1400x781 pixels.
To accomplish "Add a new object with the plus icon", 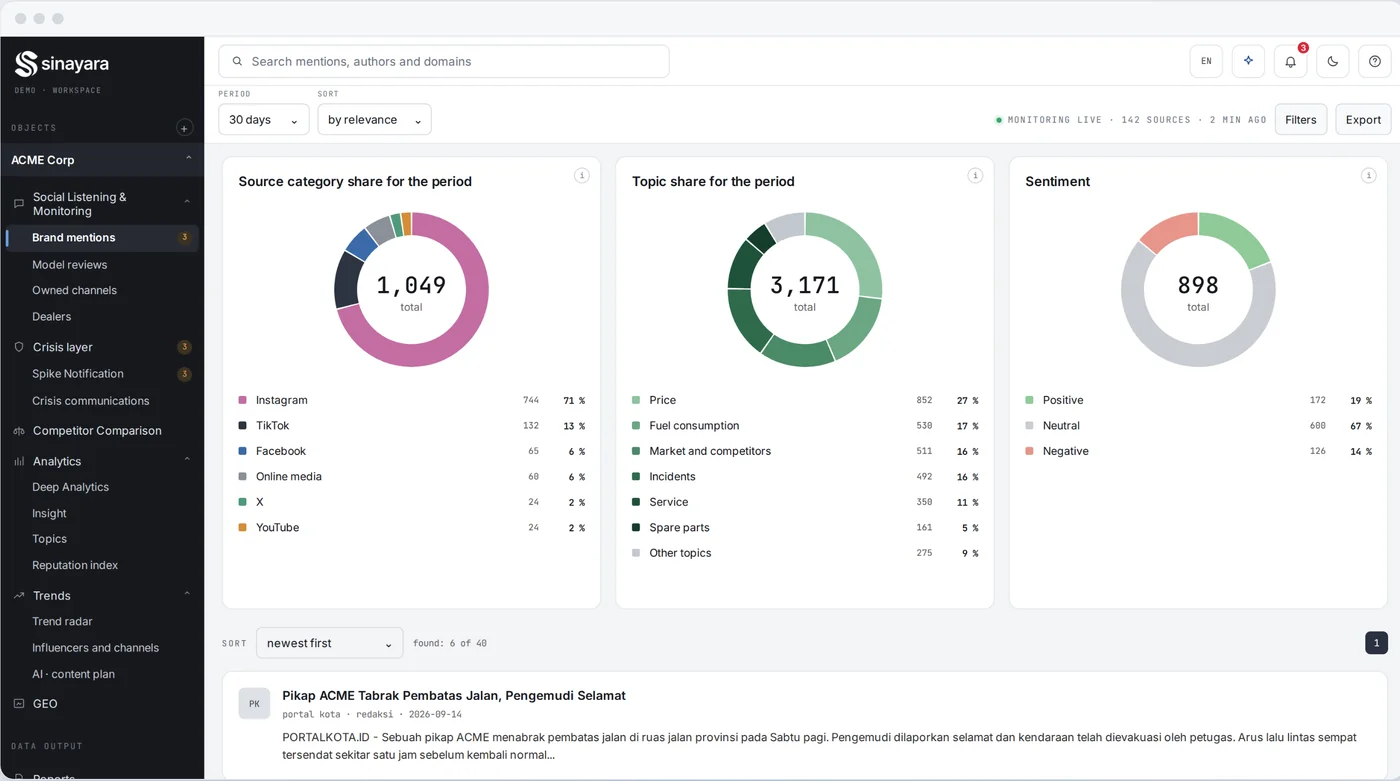I will [x=184, y=128].
